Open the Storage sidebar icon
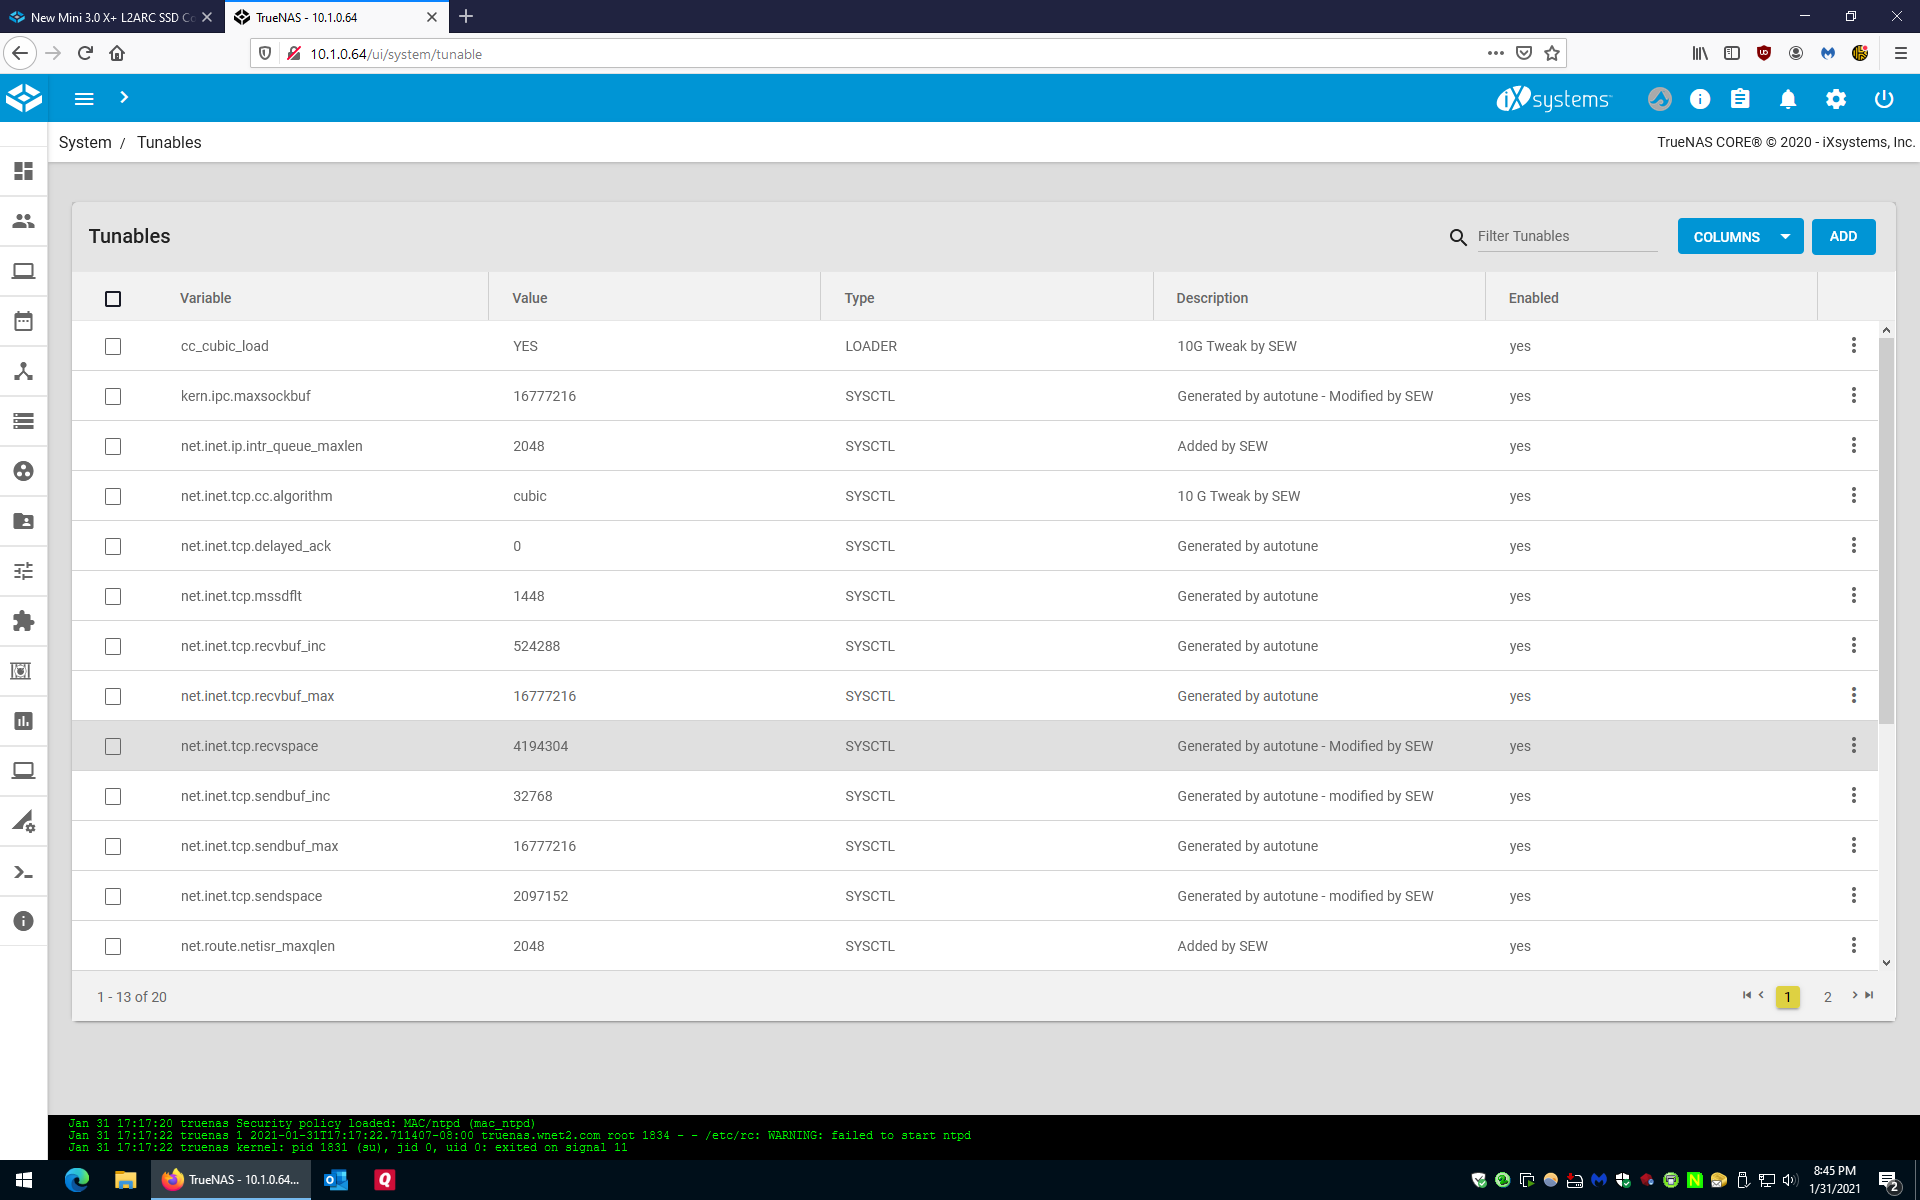 (23, 421)
